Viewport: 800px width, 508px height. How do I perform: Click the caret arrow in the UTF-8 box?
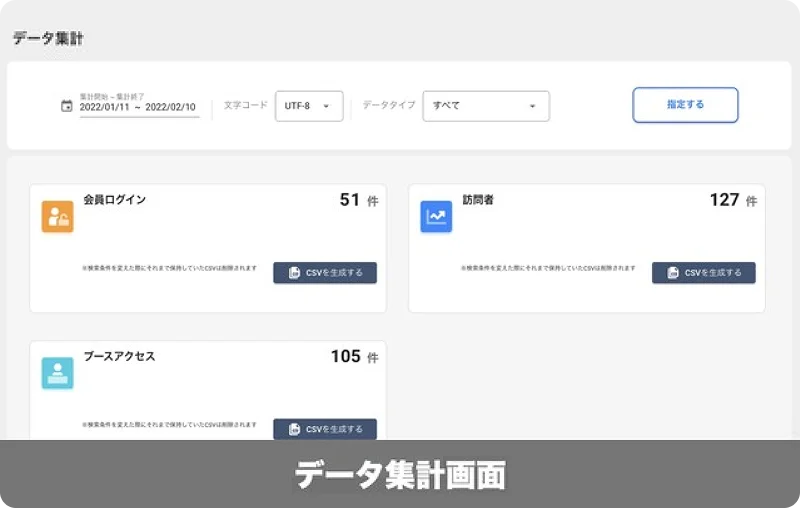point(326,106)
